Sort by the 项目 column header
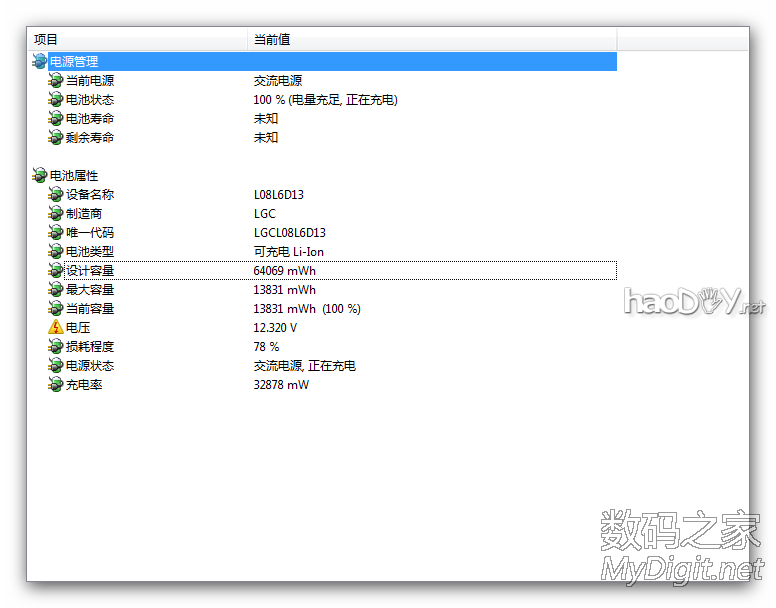776x608 pixels. [46, 39]
